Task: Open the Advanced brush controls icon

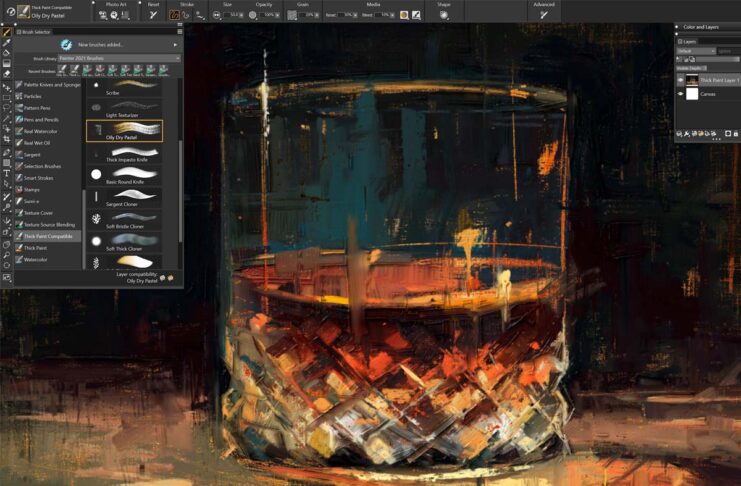Action: tap(544, 15)
